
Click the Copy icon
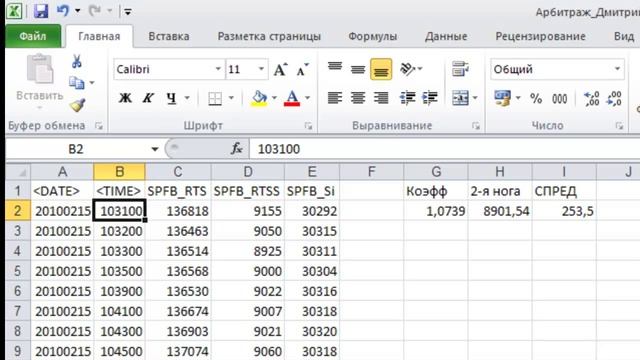pyautogui.click(x=76, y=83)
